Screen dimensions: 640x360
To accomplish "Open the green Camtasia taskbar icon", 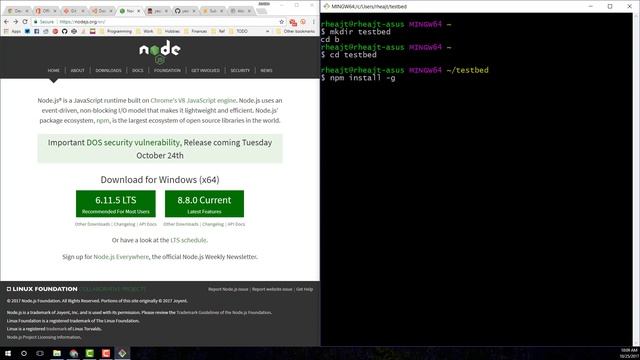I will pos(90,353).
